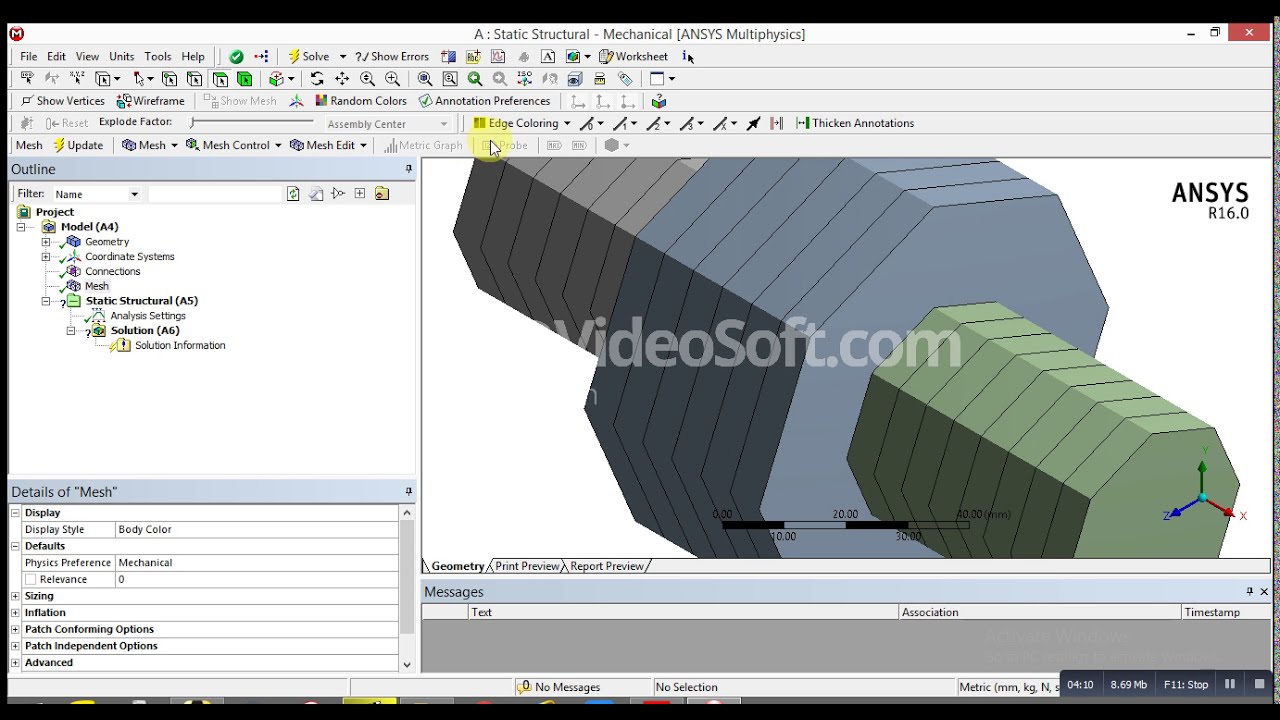Expand the Coordinate Systems tree node
1280x720 pixels.
pos(46,257)
